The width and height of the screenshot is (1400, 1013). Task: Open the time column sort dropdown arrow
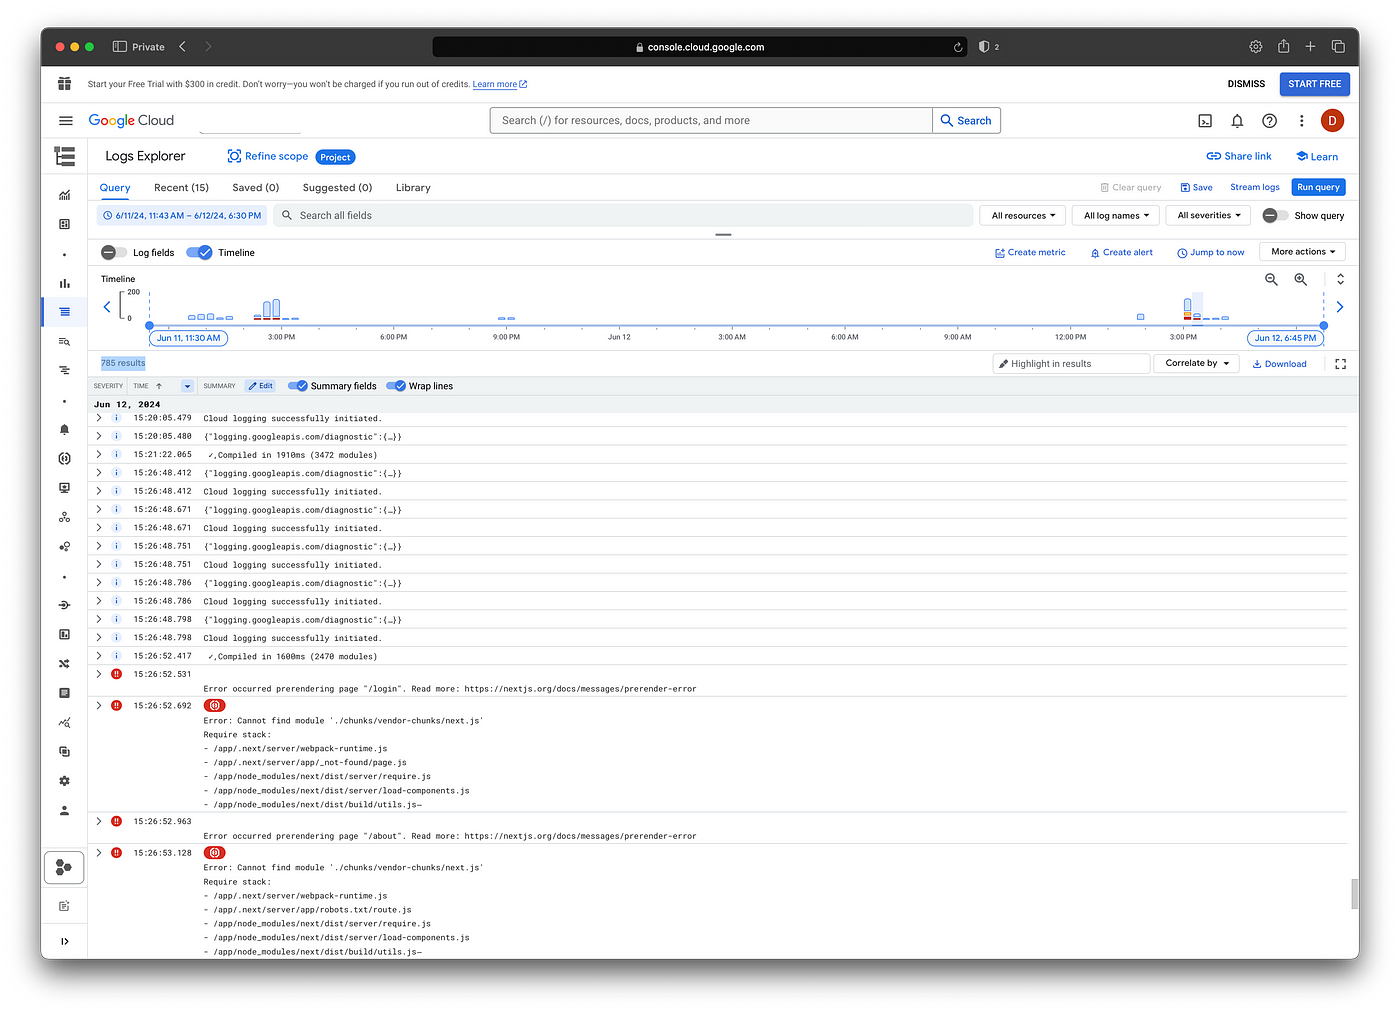click(x=187, y=386)
